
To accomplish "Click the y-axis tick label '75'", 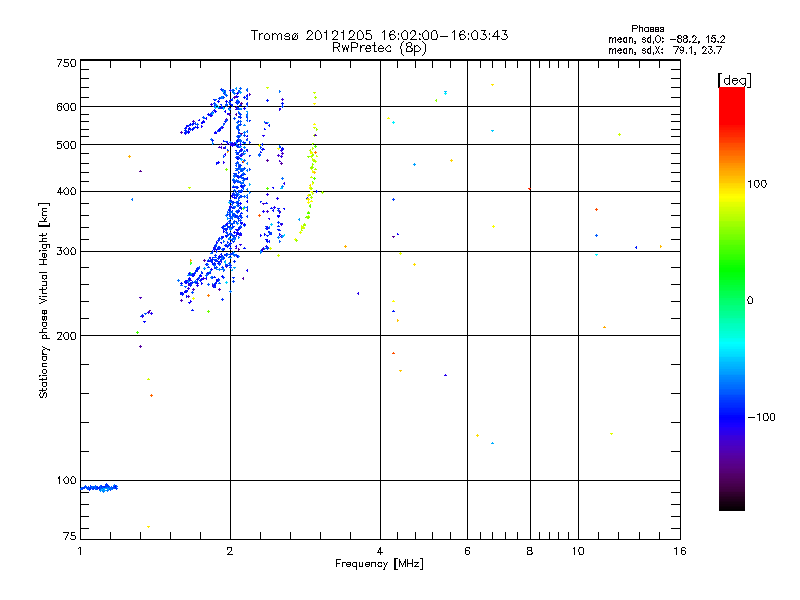I will pos(70,536).
